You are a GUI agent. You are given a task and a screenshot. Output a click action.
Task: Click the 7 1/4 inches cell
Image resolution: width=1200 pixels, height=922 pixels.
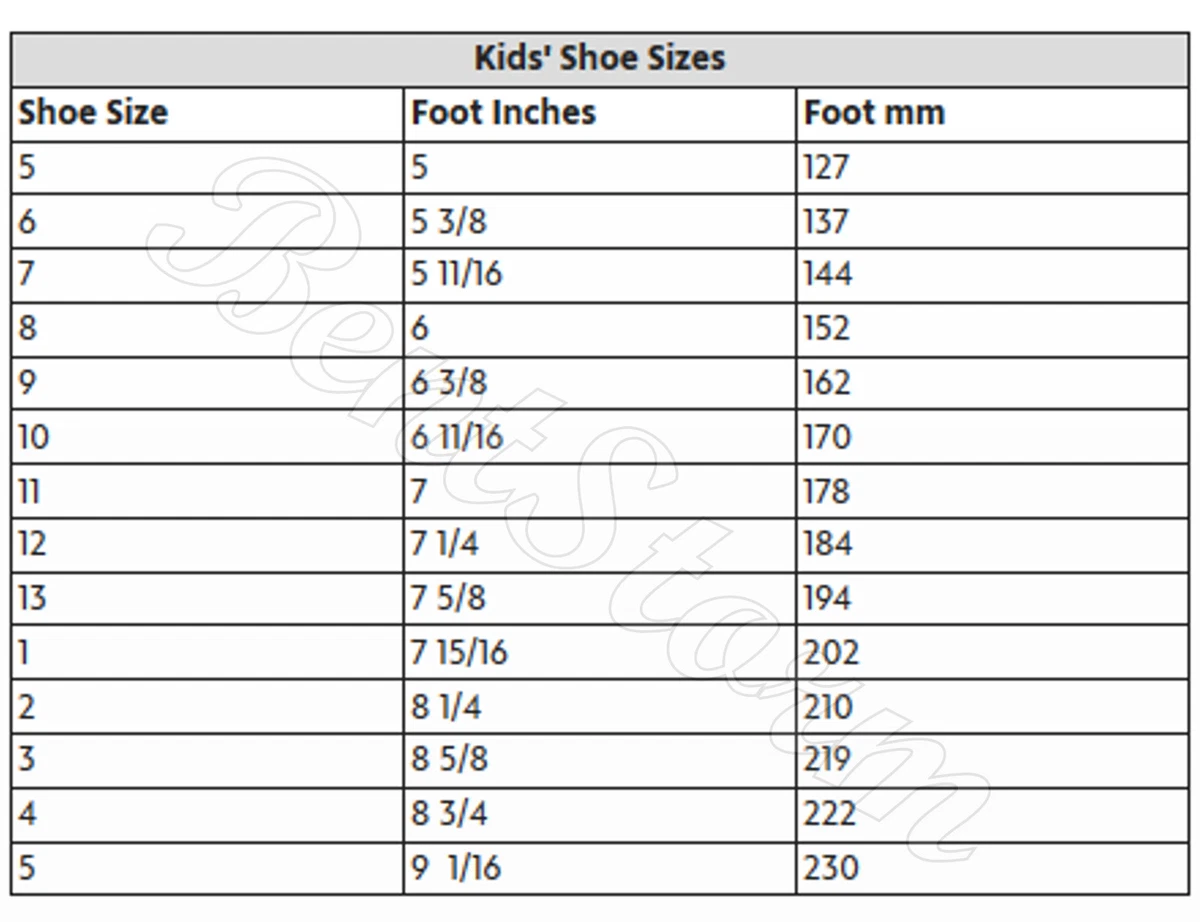point(600,545)
